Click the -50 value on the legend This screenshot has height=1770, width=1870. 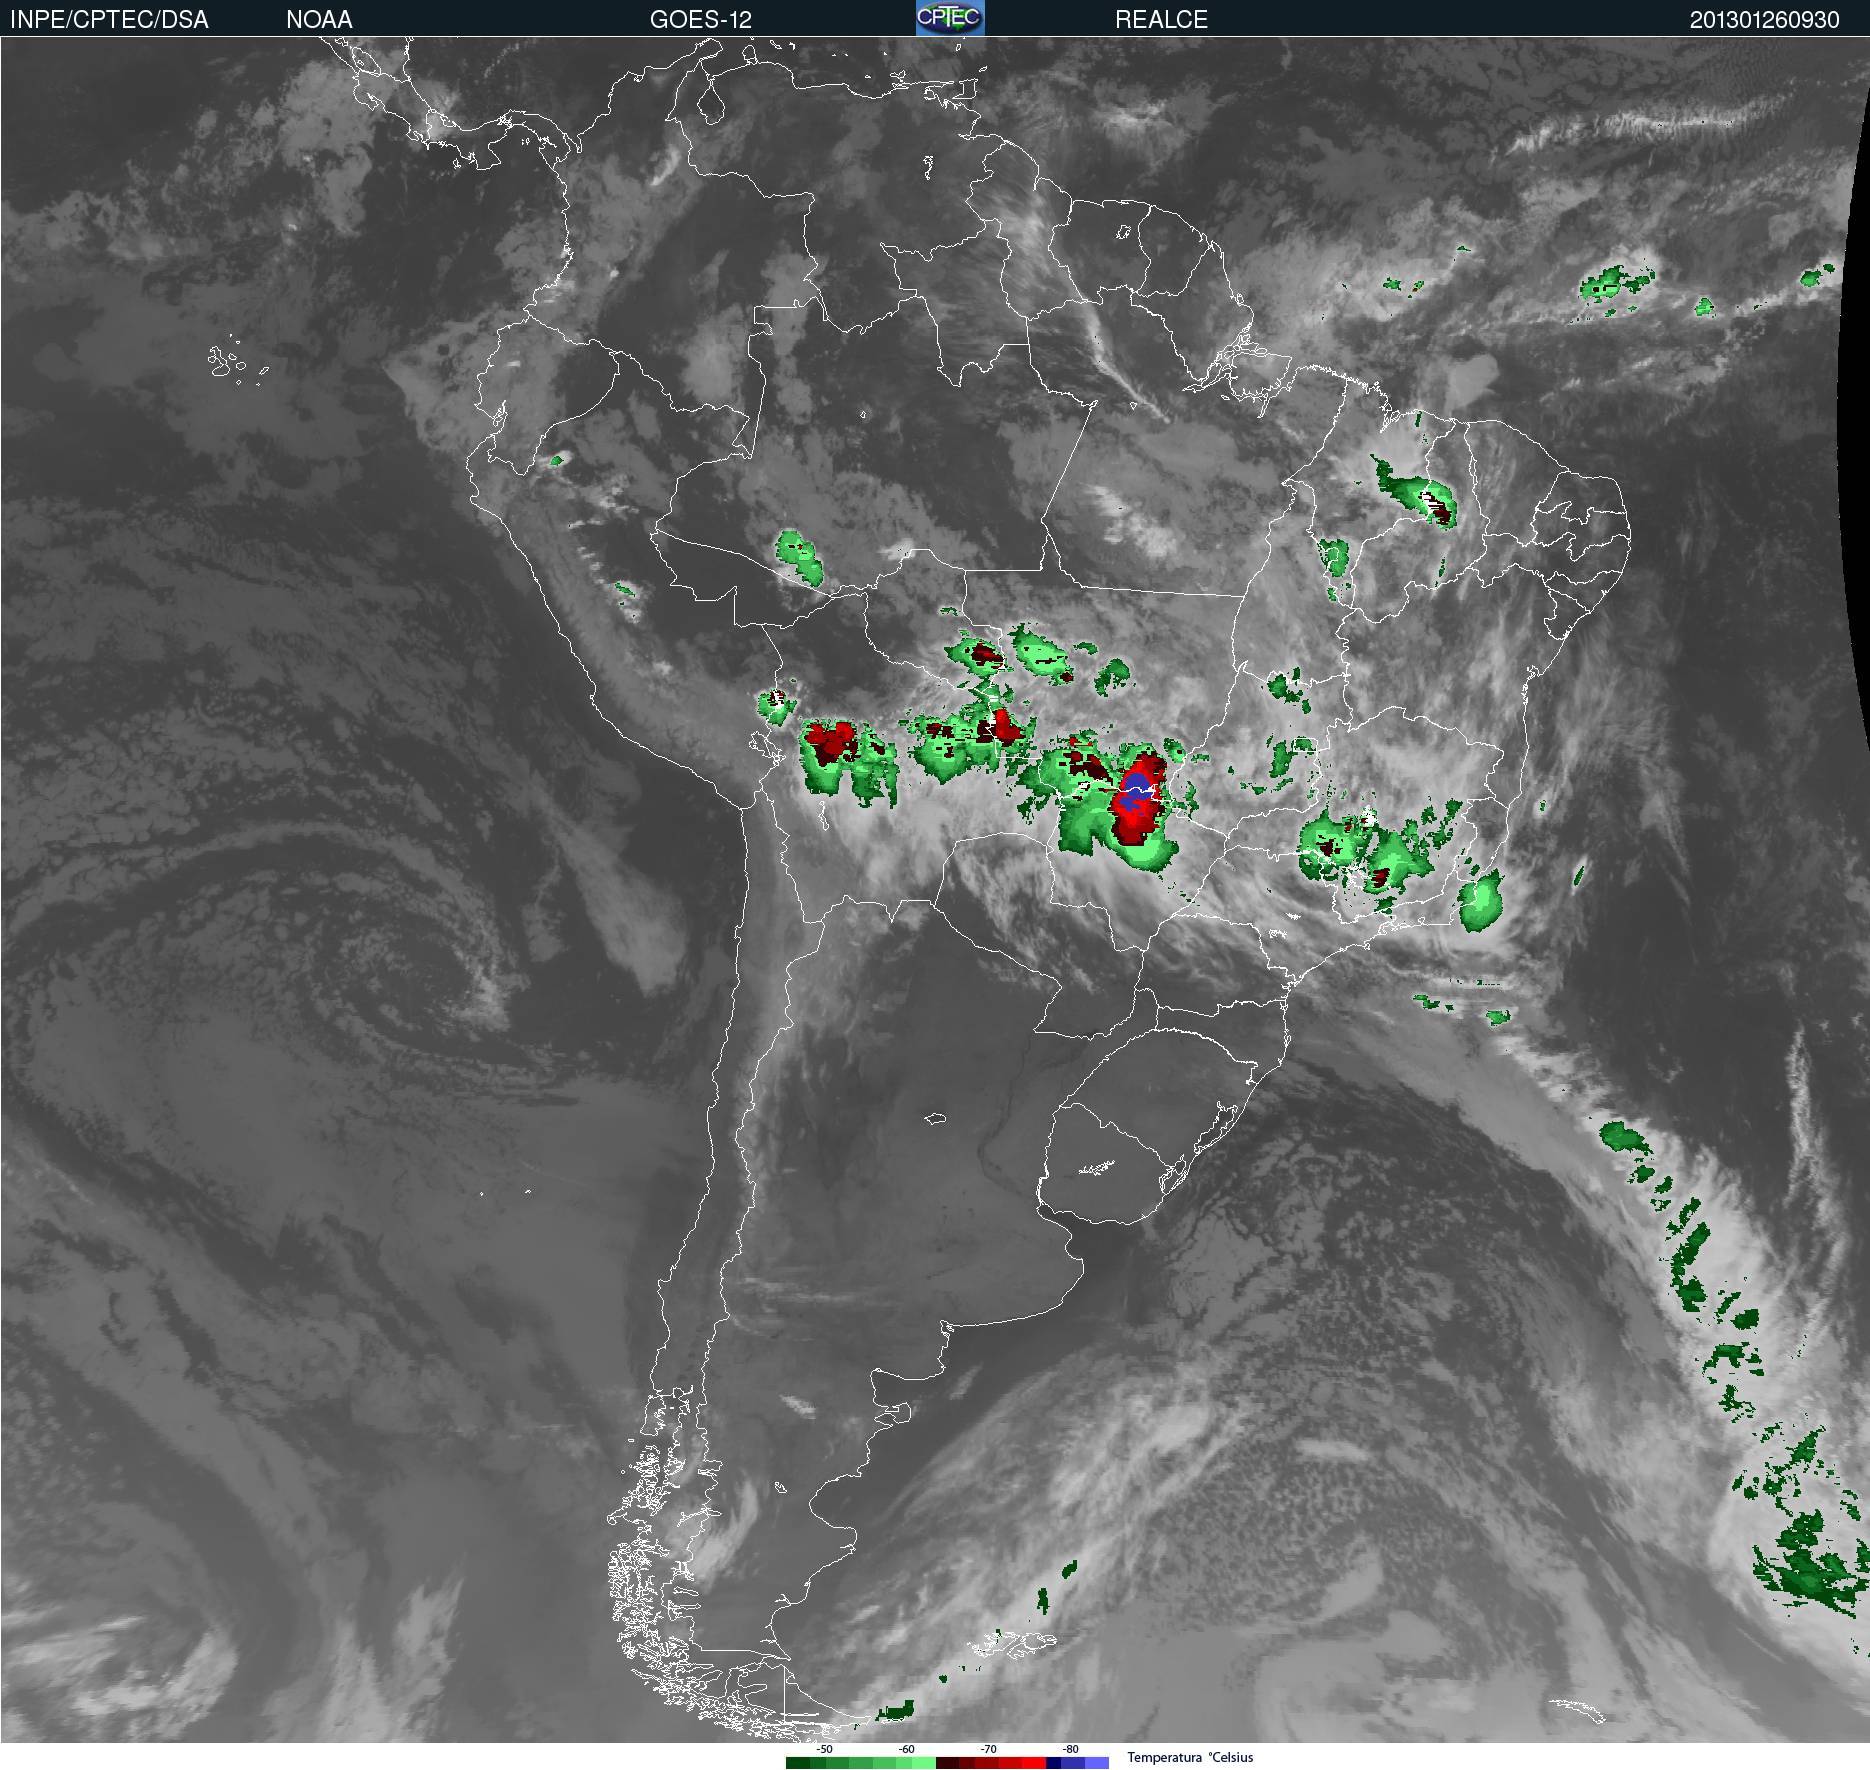coord(824,1749)
